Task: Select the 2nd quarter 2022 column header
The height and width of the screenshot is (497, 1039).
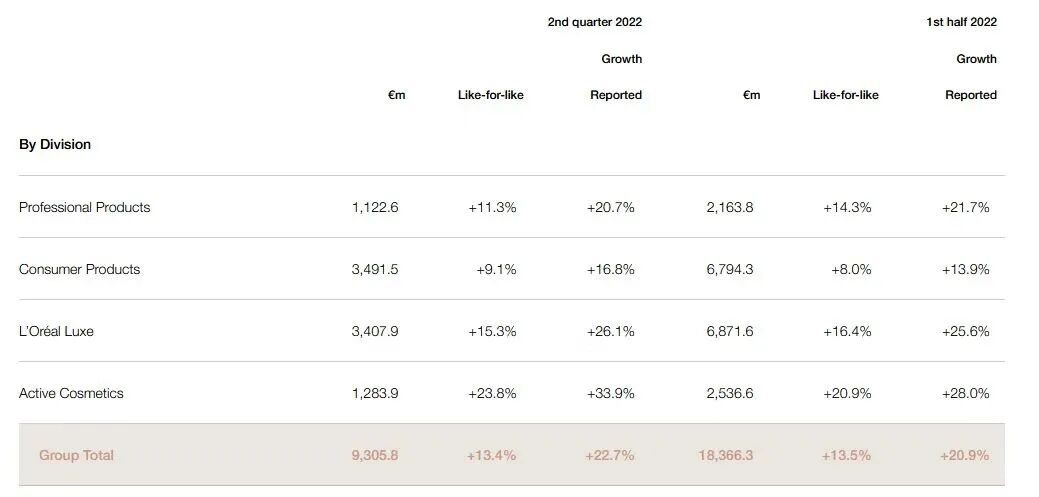Action: click(594, 22)
